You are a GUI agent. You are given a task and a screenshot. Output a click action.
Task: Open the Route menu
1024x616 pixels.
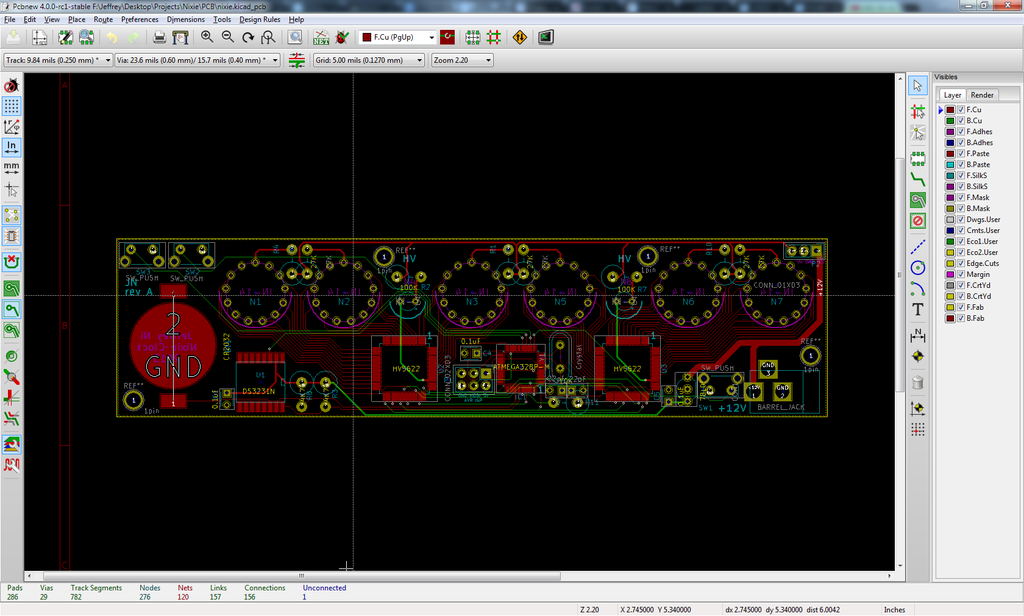(103, 20)
